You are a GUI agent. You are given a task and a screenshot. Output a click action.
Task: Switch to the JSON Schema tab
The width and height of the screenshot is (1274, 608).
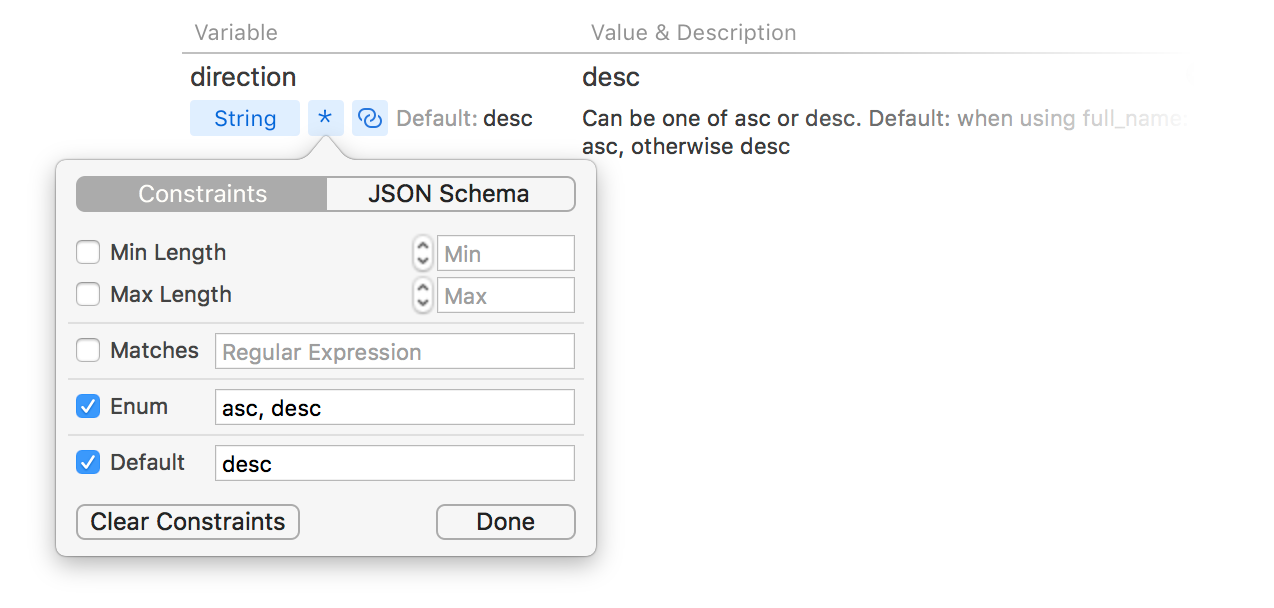[x=450, y=193]
